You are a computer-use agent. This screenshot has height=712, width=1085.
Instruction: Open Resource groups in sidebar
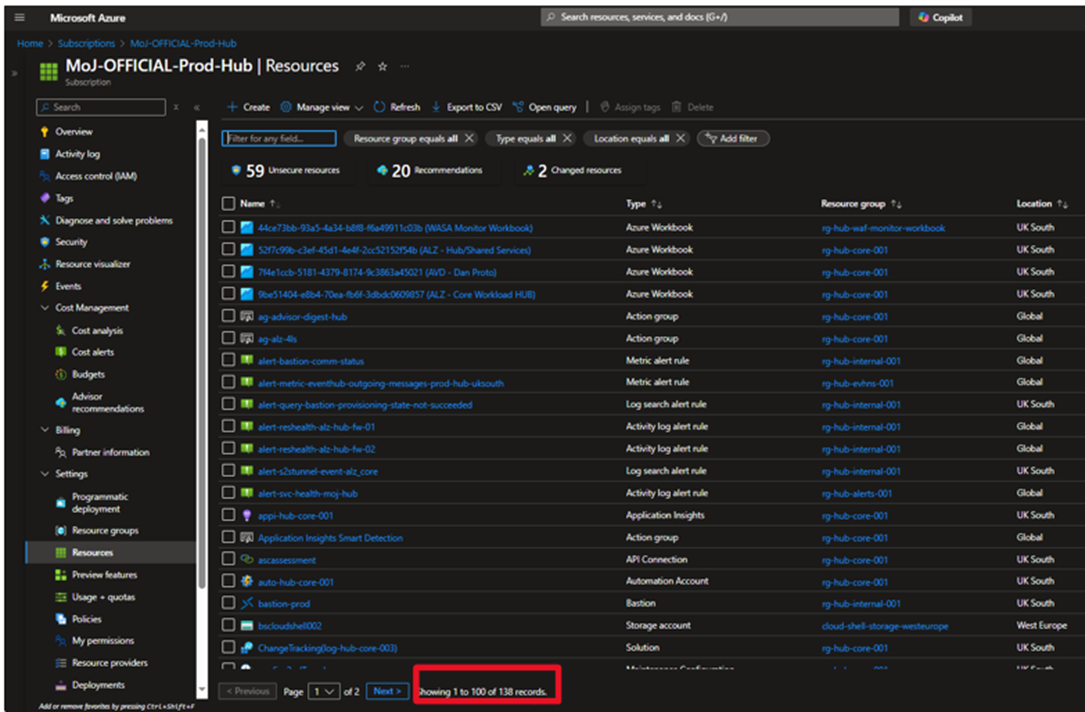[105, 531]
